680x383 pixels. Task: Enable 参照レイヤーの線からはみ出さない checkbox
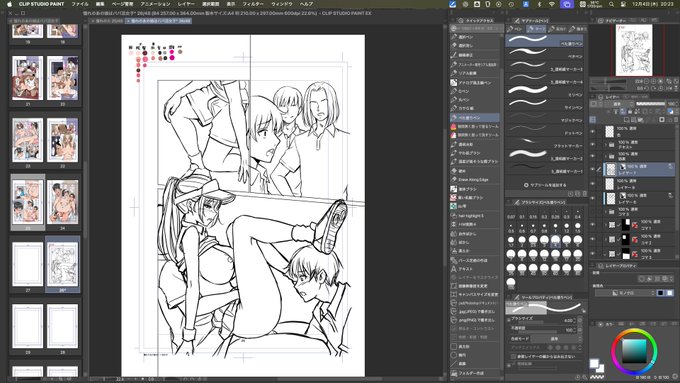(513, 356)
